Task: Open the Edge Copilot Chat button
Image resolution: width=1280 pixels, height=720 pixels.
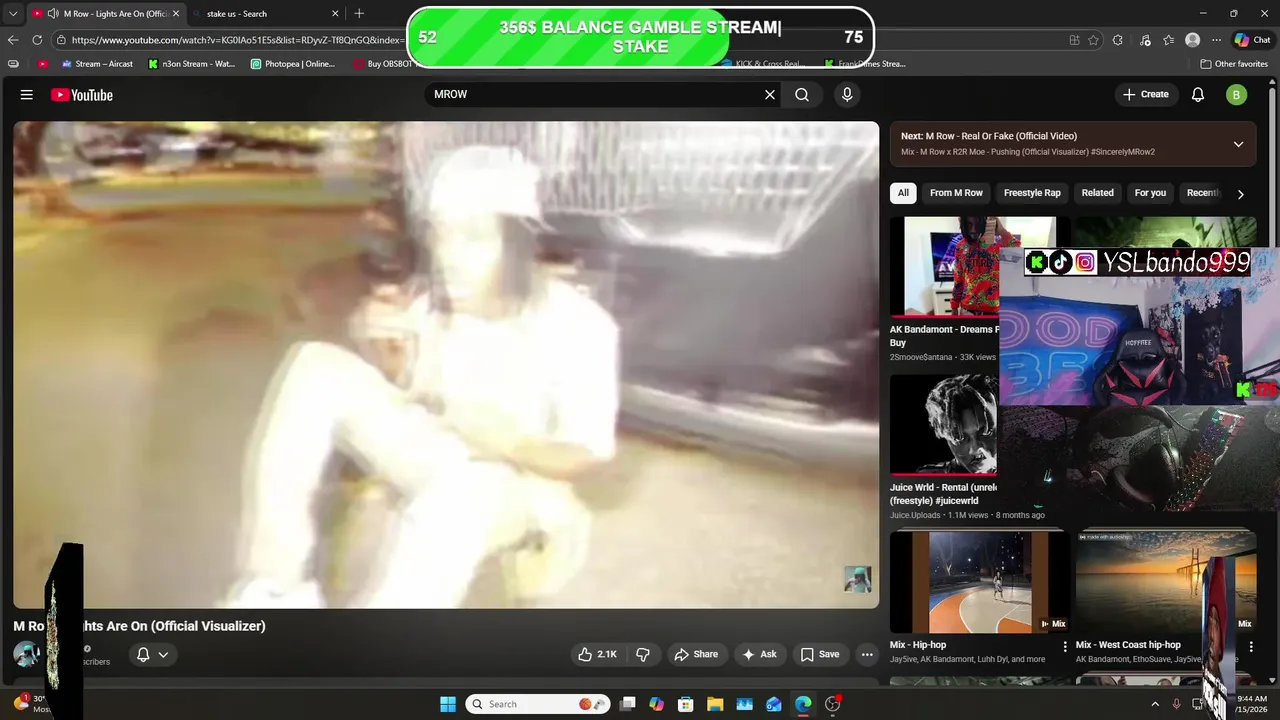Action: (1253, 40)
